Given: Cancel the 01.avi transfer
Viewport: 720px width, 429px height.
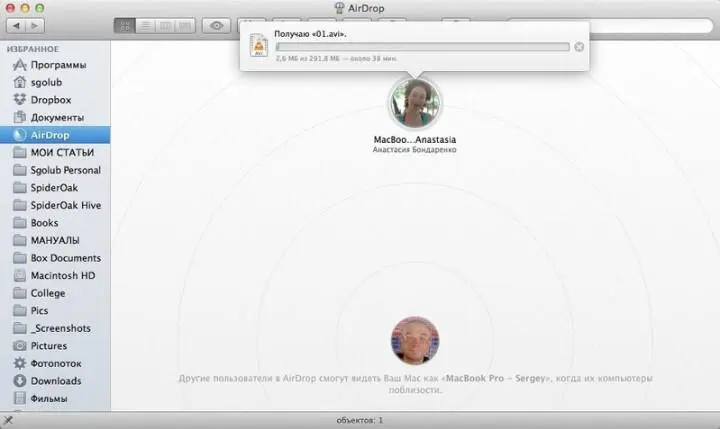Looking at the screenshot, I should tap(579, 47).
